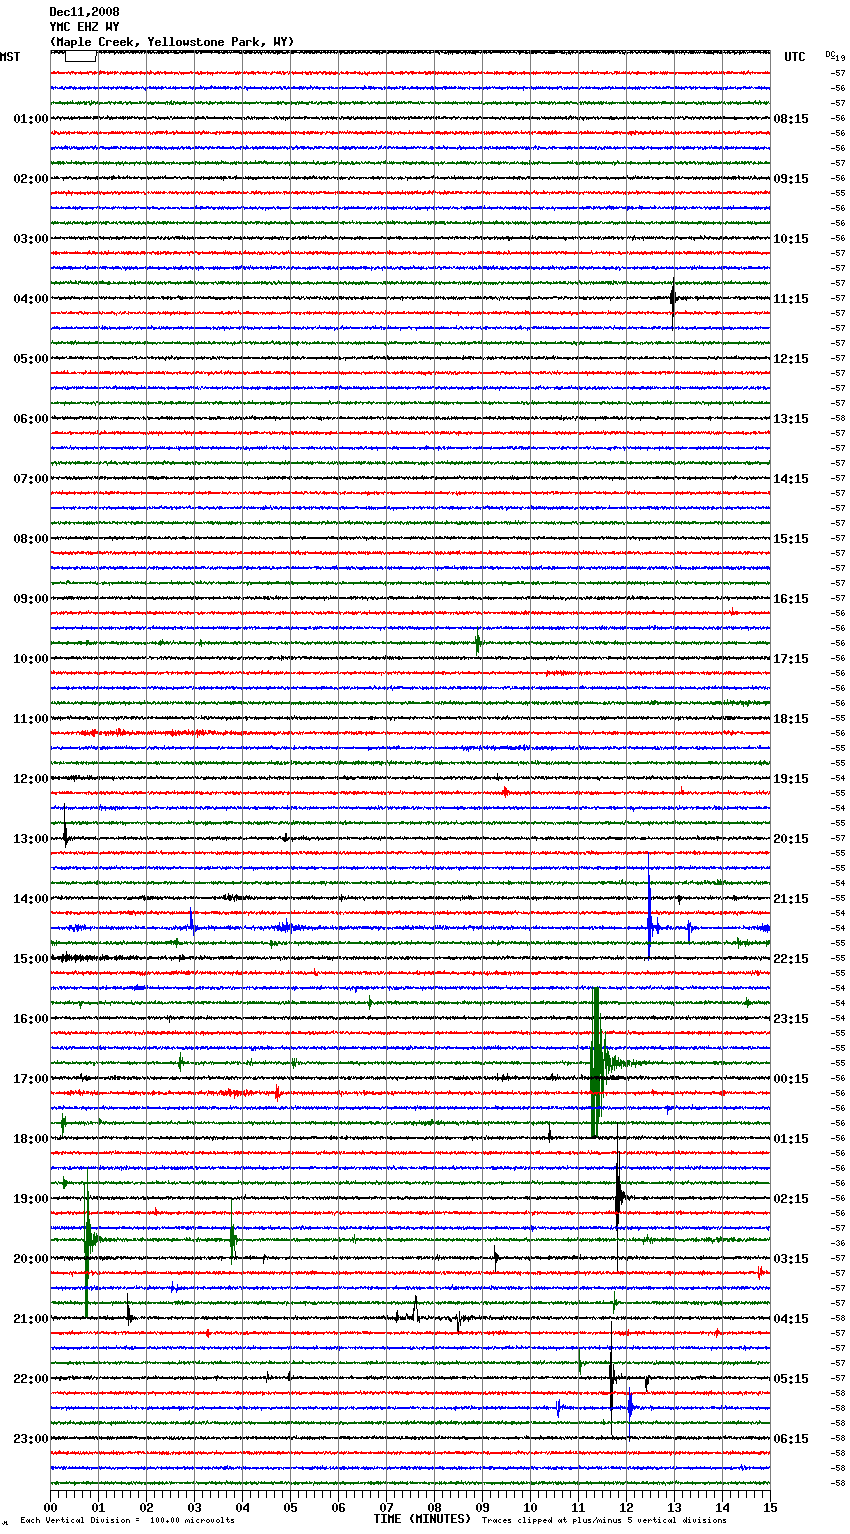Click the 18:15 UTC time label
850x1534 pixels.
(791, 719)
